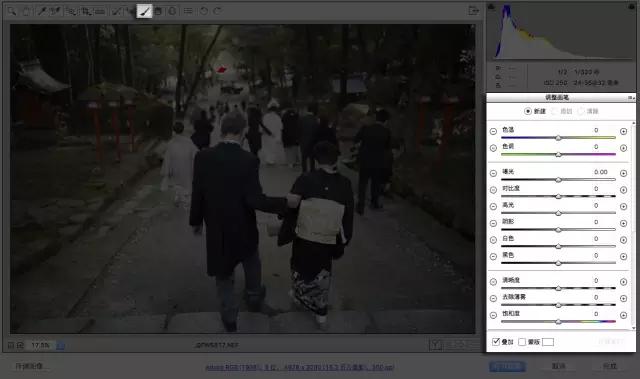The width and height of the screenshot is (640, 379).
Task: Click the minus button for 色调
Action: pos(493,148)
